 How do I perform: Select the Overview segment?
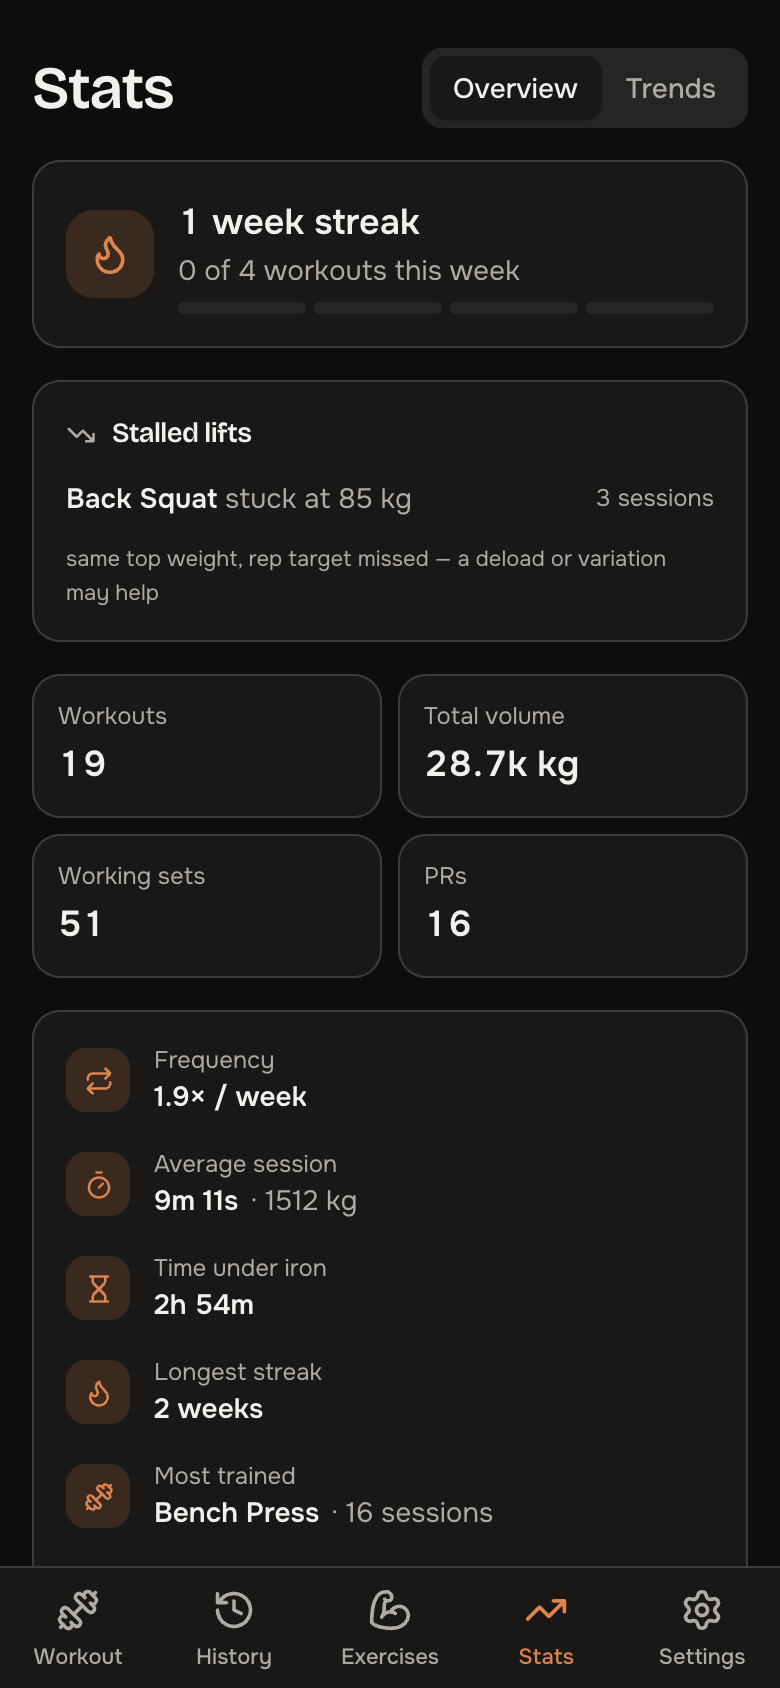click(x=515, y=88)
